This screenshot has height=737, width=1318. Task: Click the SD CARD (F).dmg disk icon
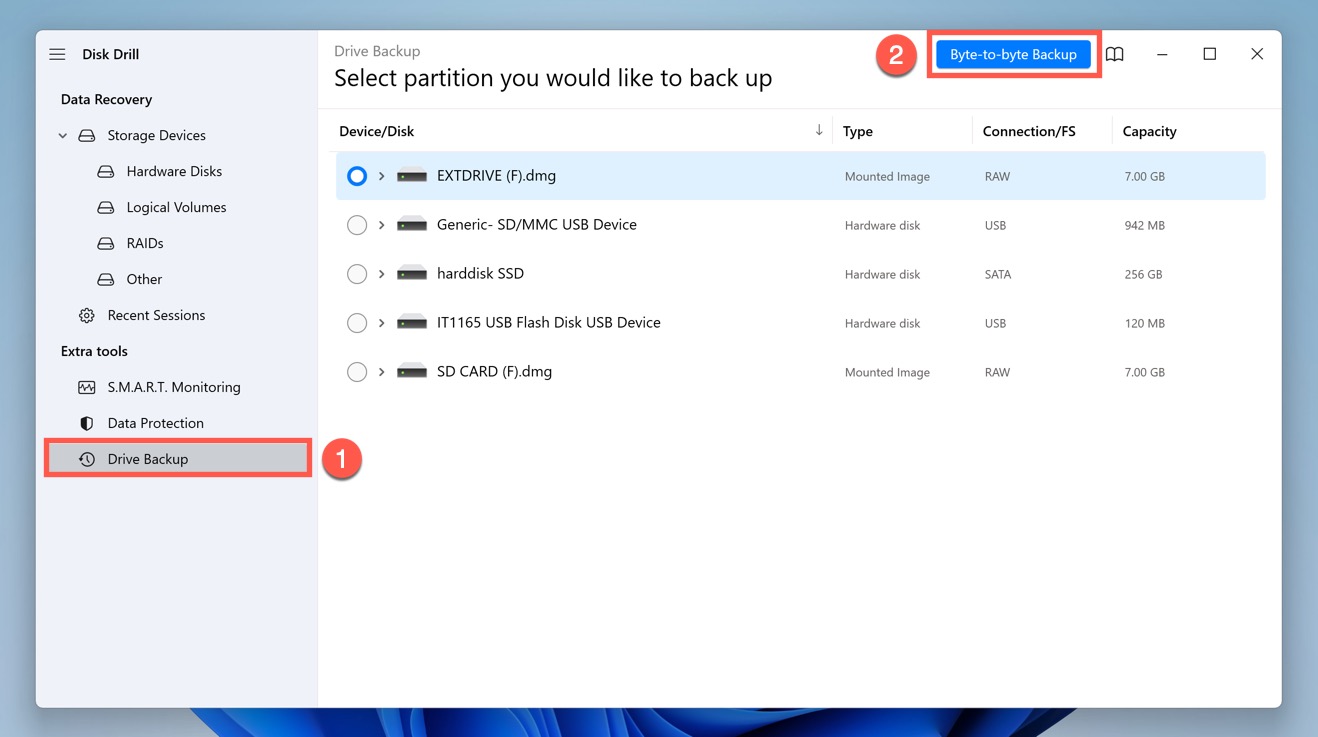(412, 372)
